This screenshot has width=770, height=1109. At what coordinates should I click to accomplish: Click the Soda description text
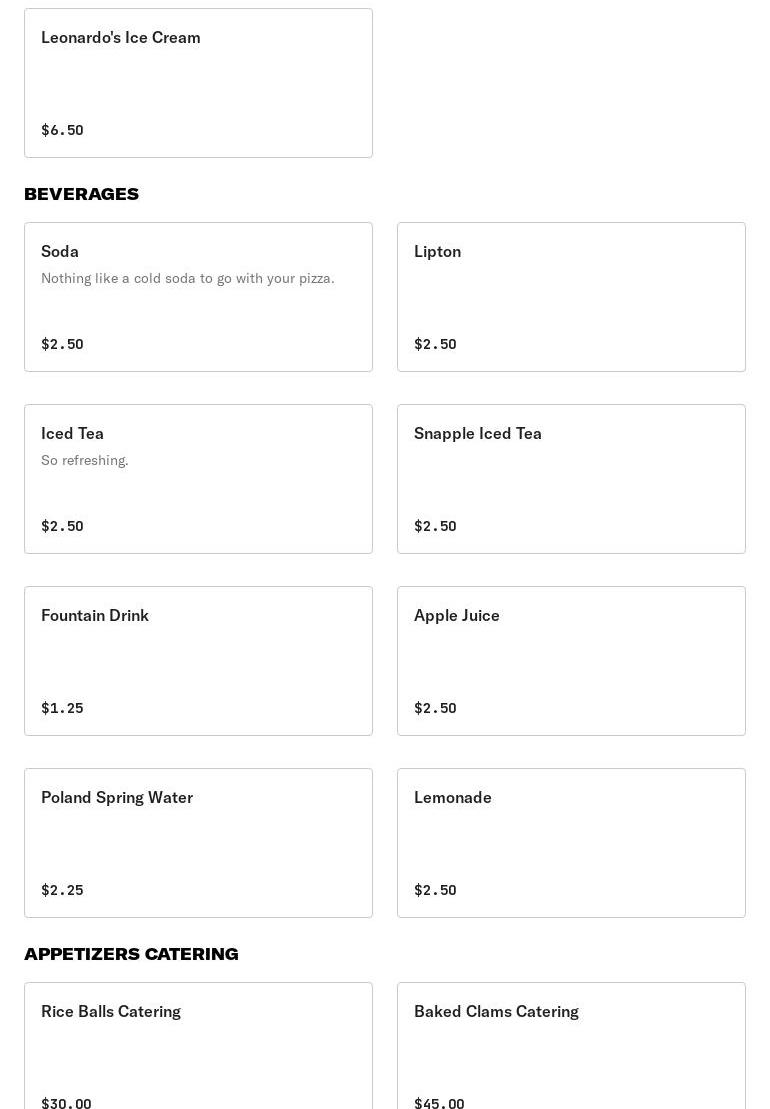pos(188,278)
